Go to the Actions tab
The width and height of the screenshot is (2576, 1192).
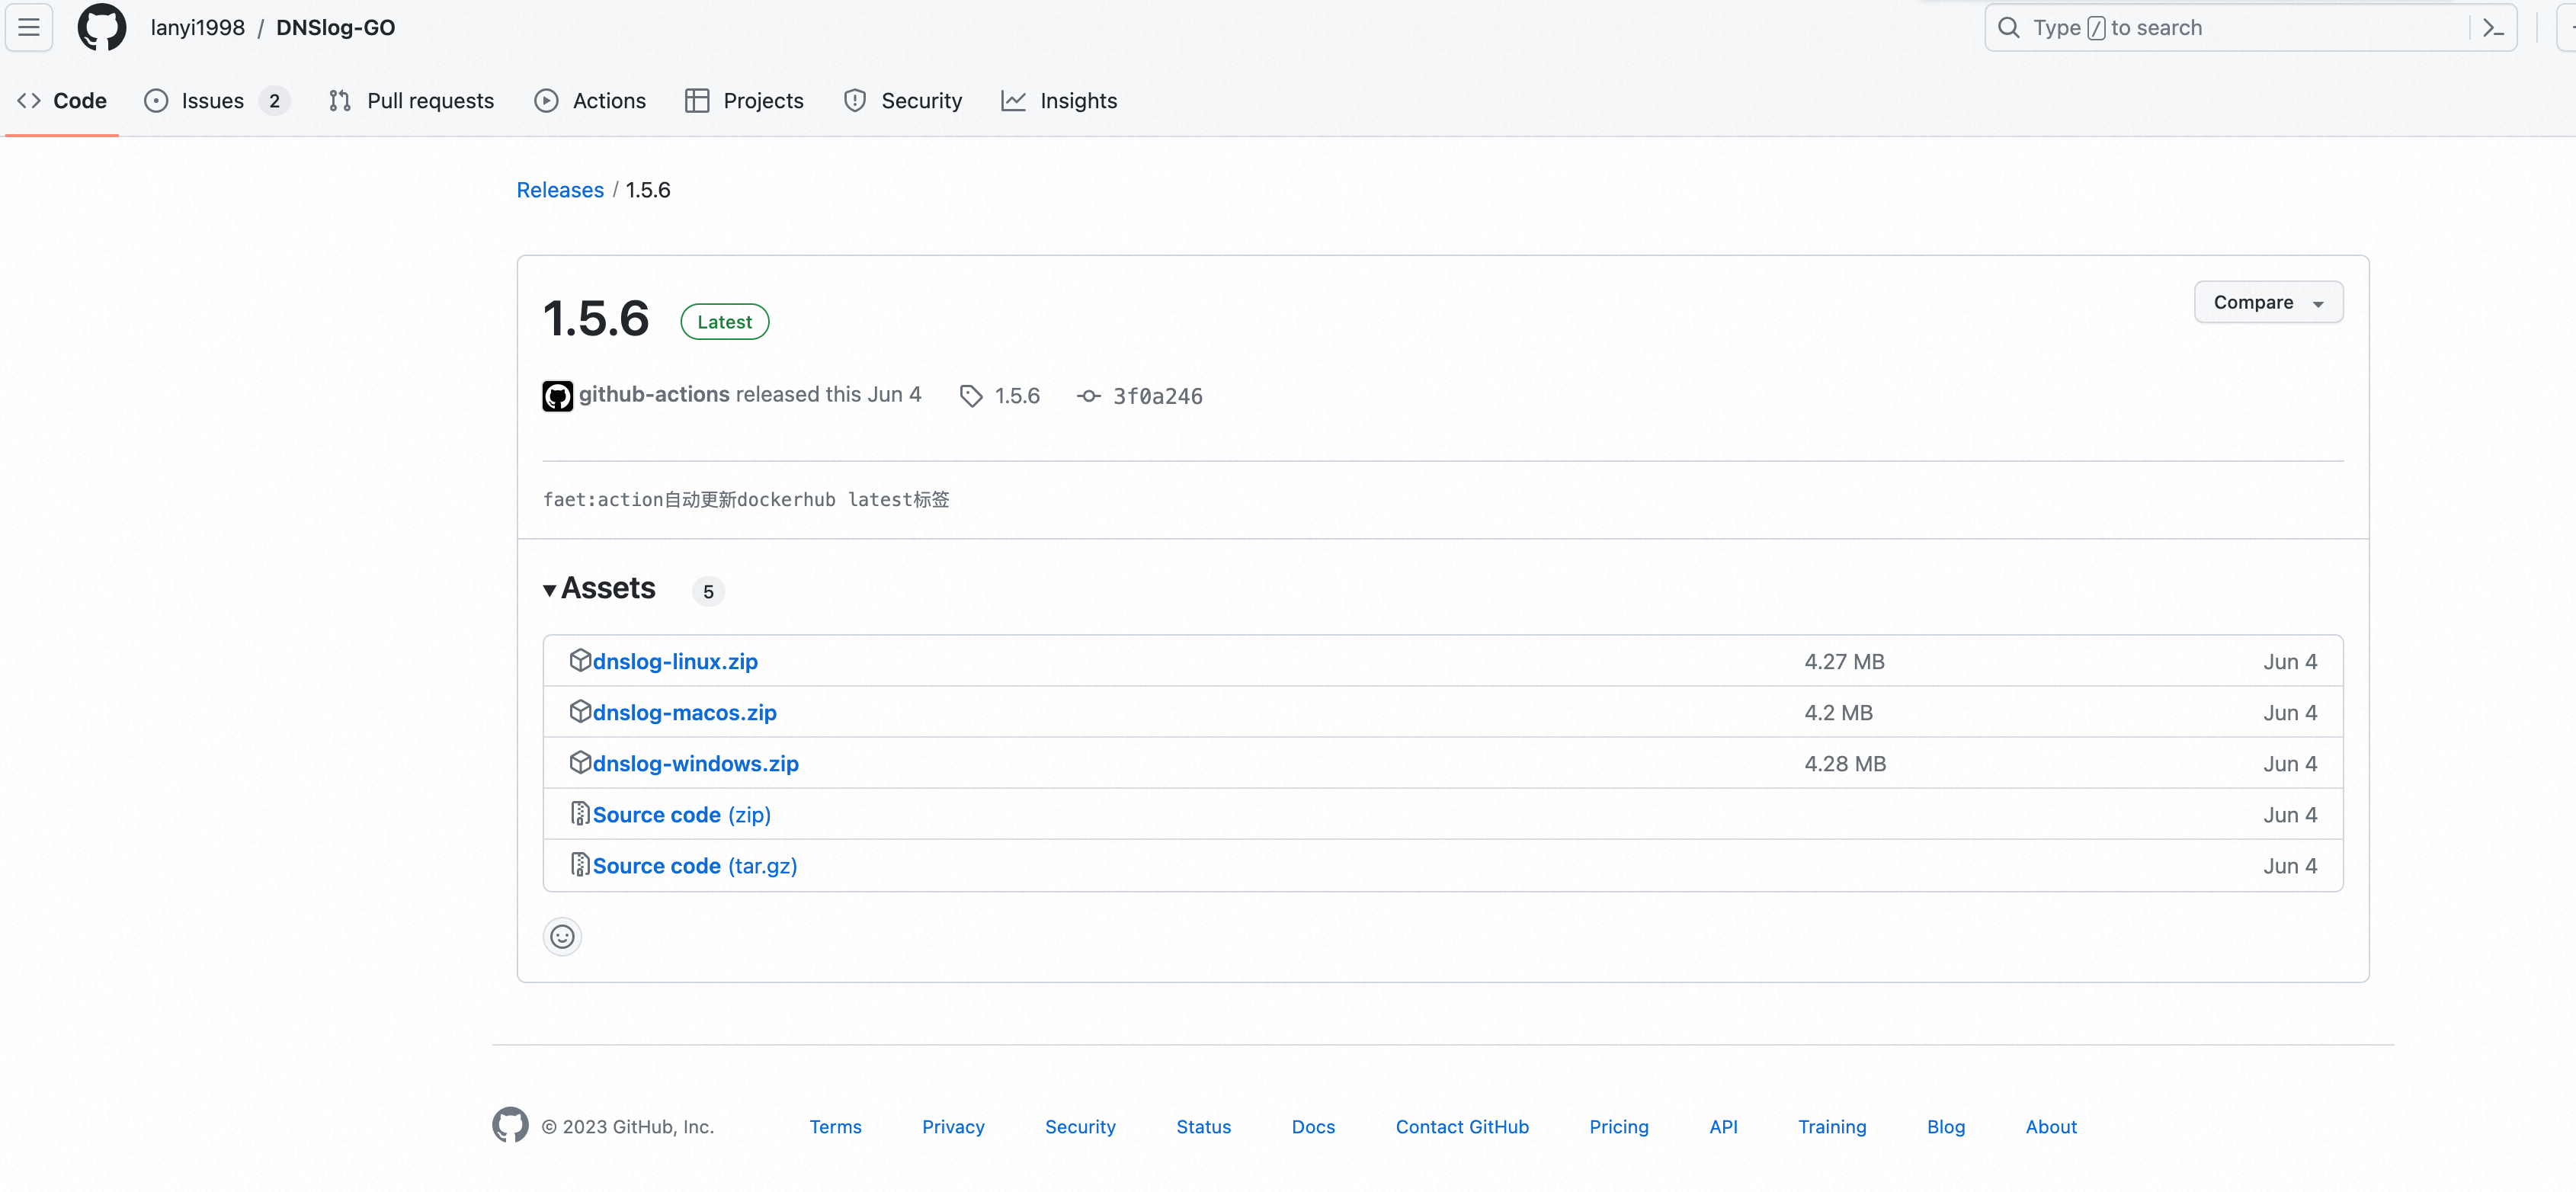590,100
